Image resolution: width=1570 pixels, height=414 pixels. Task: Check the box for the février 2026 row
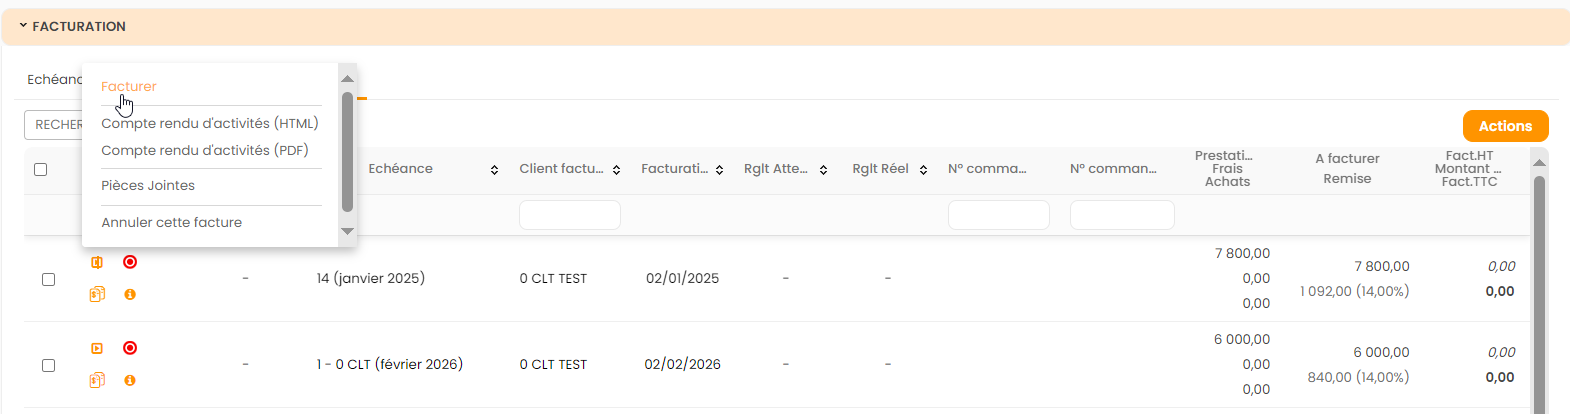tap(48, 365)
